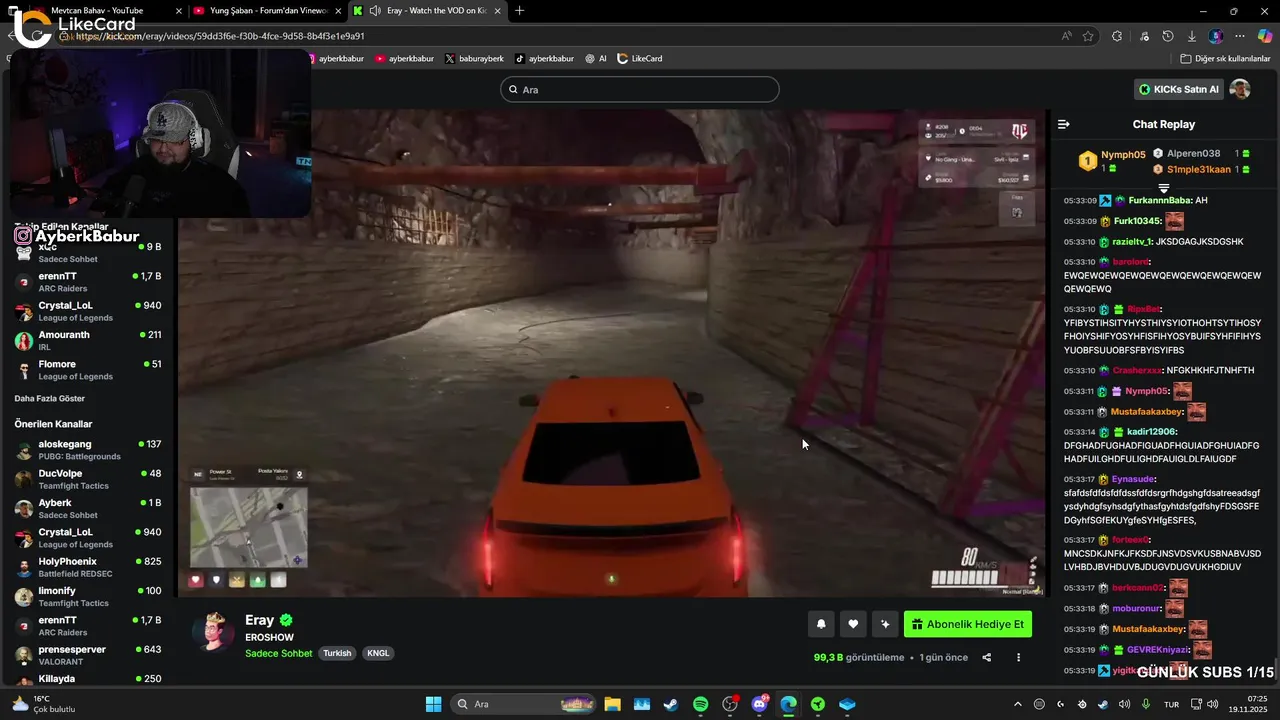Click the share icon below video
1280x720 pixels.
pos(987,657)
